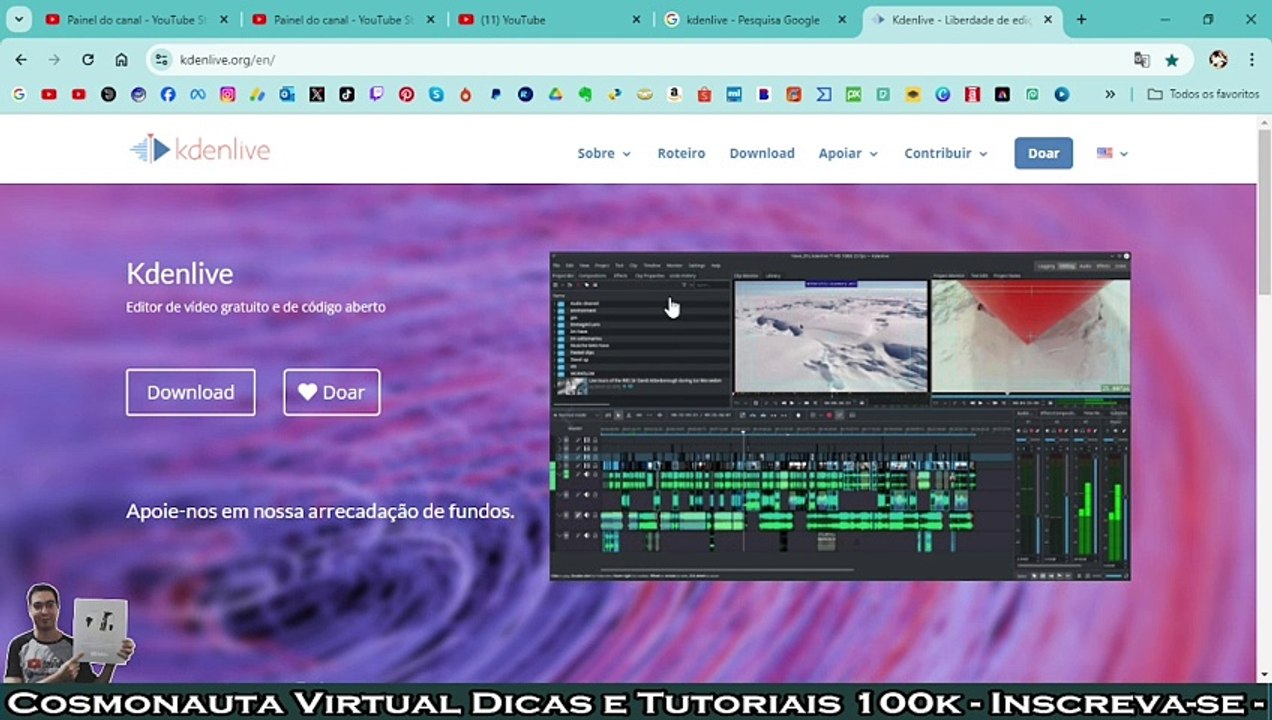Expand the Apoiar menu
1272x720 pixels.
pyautogui.click(x=848, y=153)
